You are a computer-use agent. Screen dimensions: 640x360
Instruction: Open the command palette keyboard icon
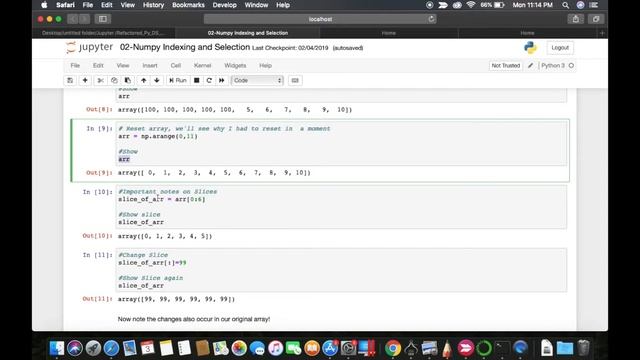[x=295, y=80]
